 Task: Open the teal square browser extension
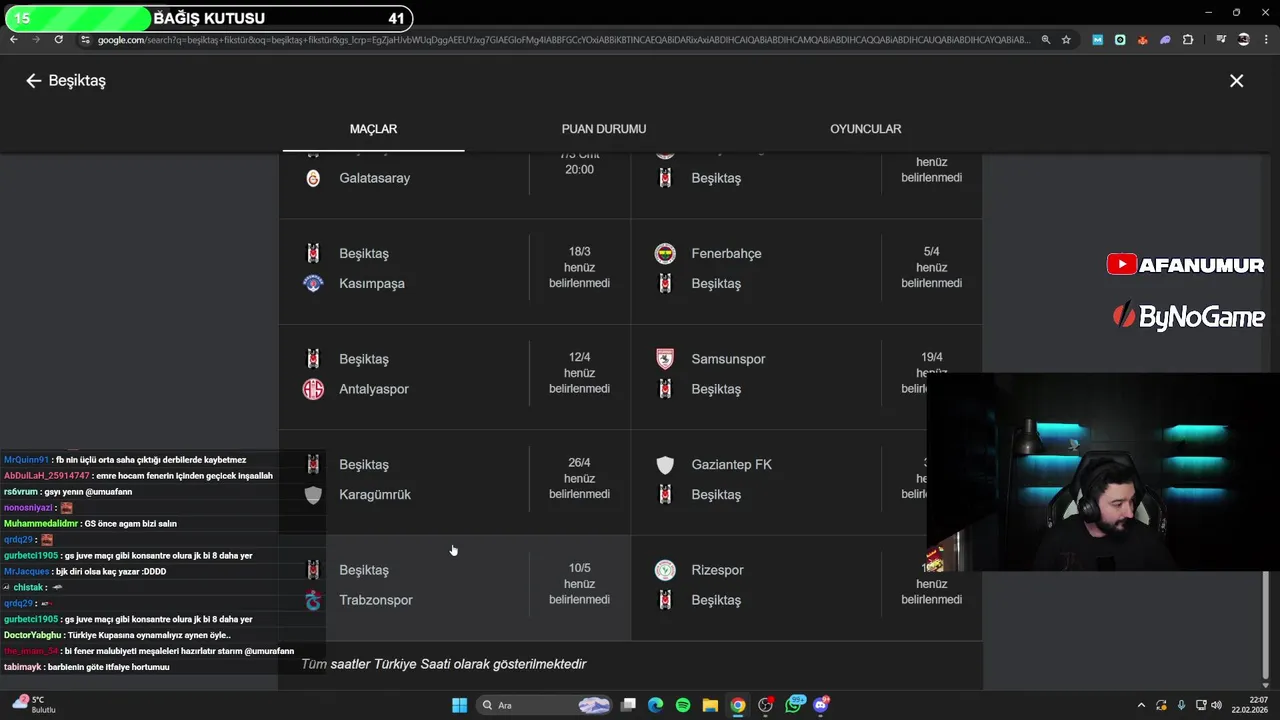pos(1120,40)
